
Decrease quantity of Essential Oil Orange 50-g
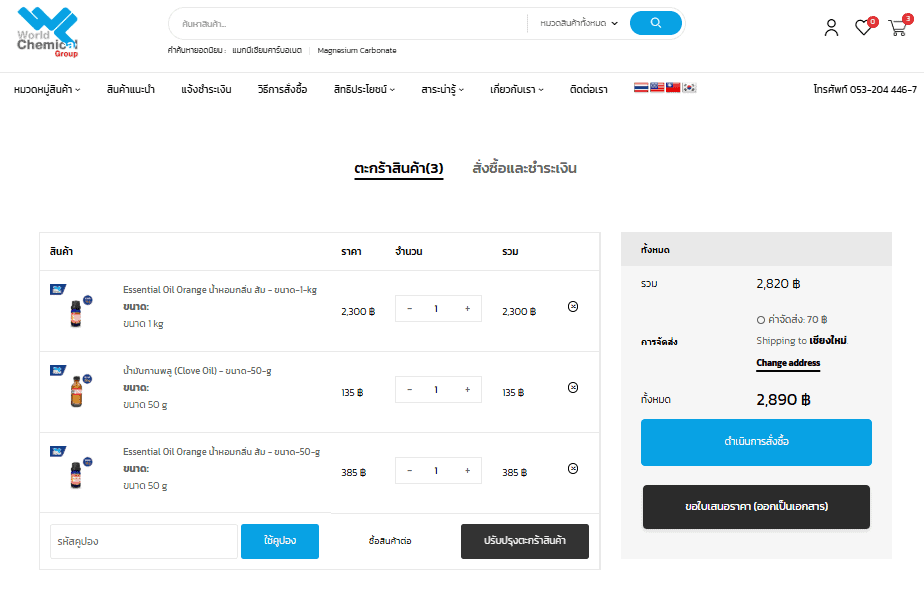pyautogui.click(x=410, y=471)
